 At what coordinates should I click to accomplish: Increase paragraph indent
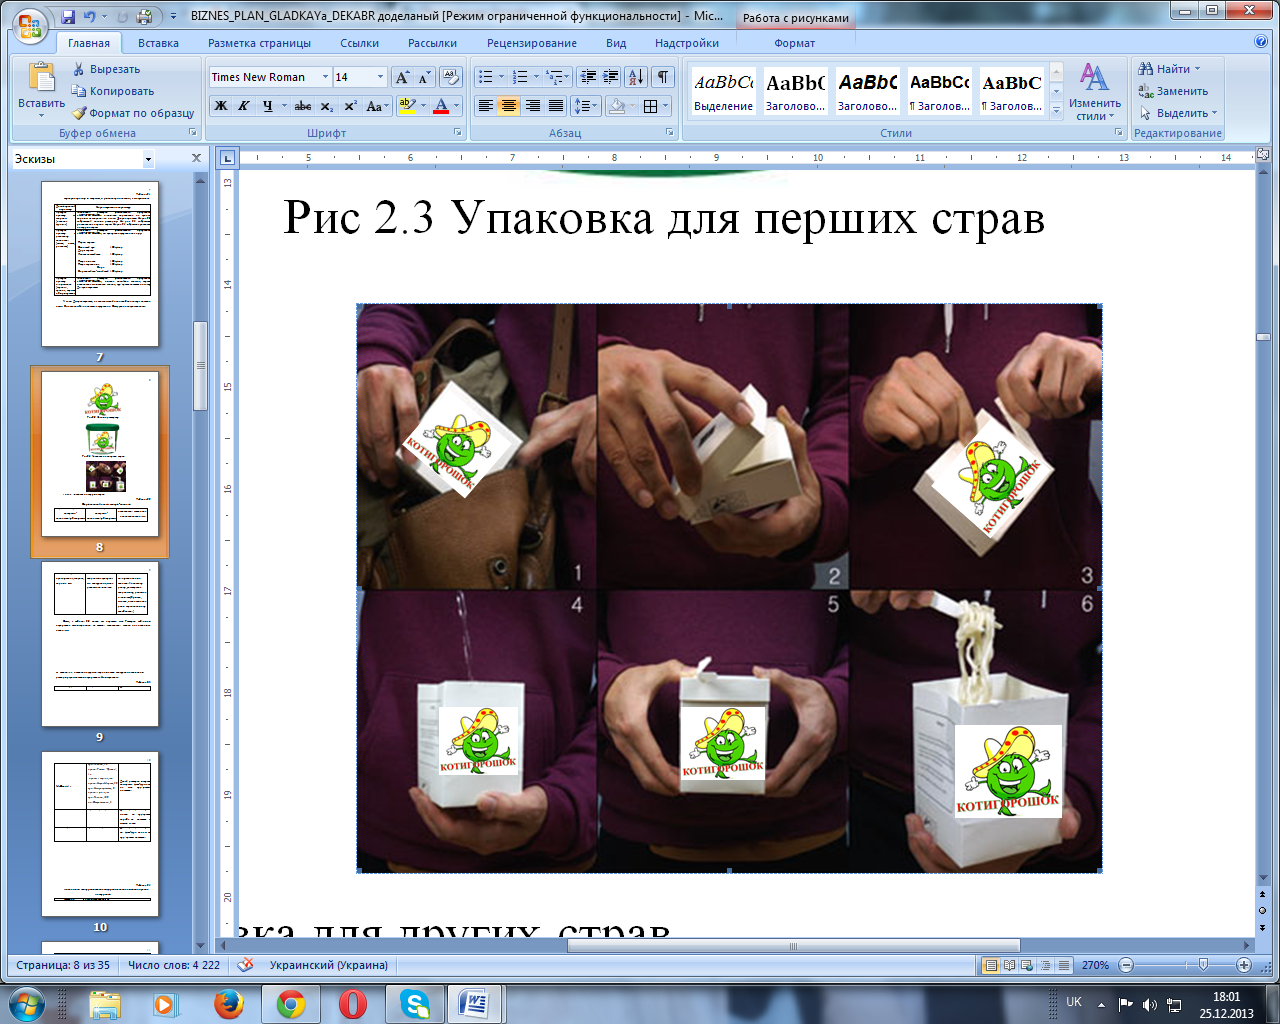(x=610, y=77)
